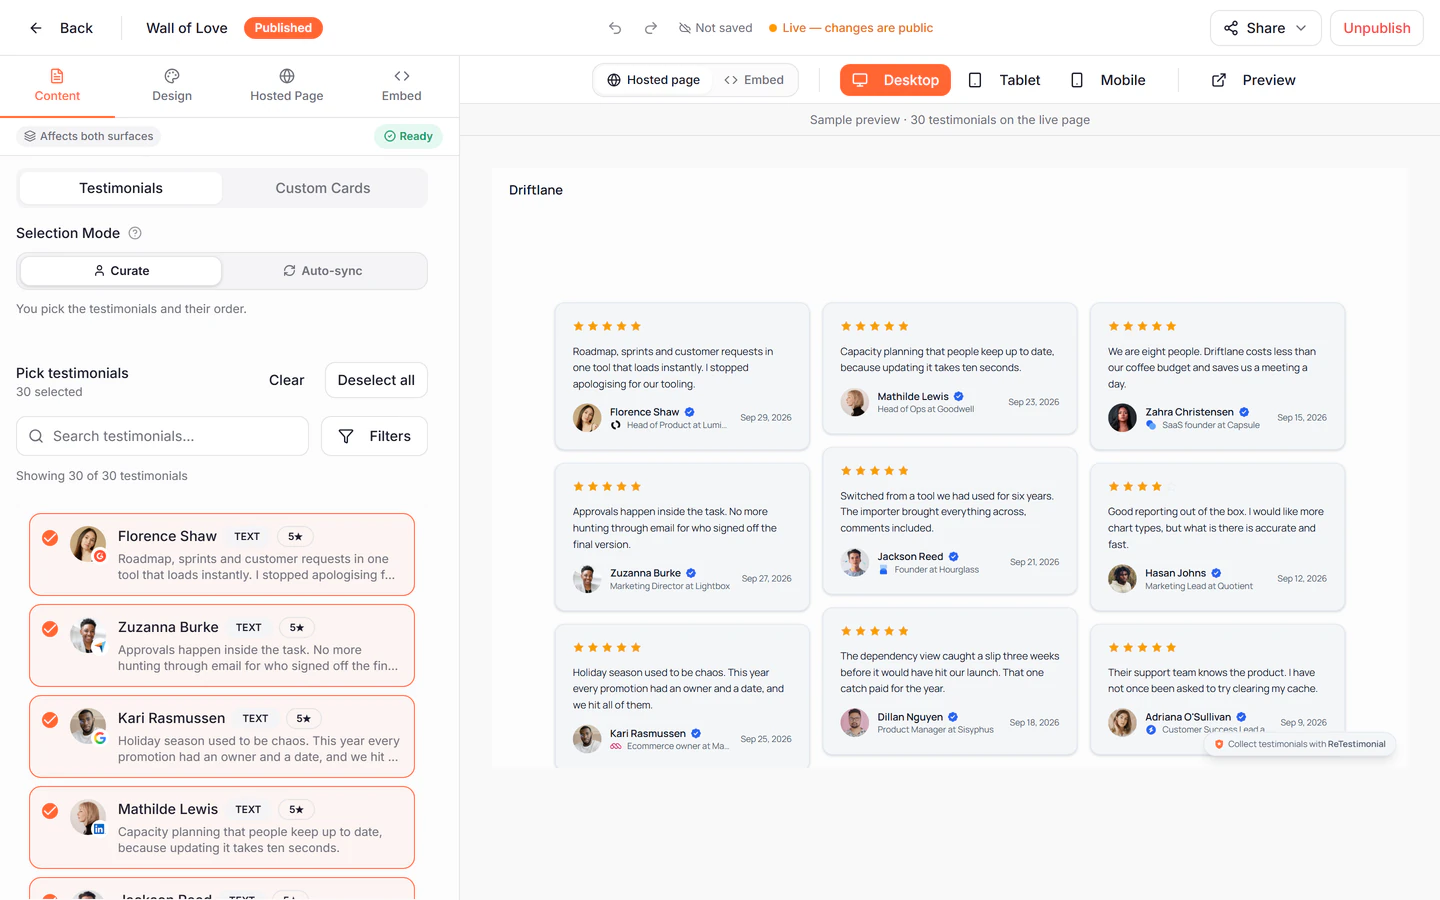The width and height of the screenshot is (1440, 900).
Task: Select Hosted page preview surface
Action: [654, 80]
